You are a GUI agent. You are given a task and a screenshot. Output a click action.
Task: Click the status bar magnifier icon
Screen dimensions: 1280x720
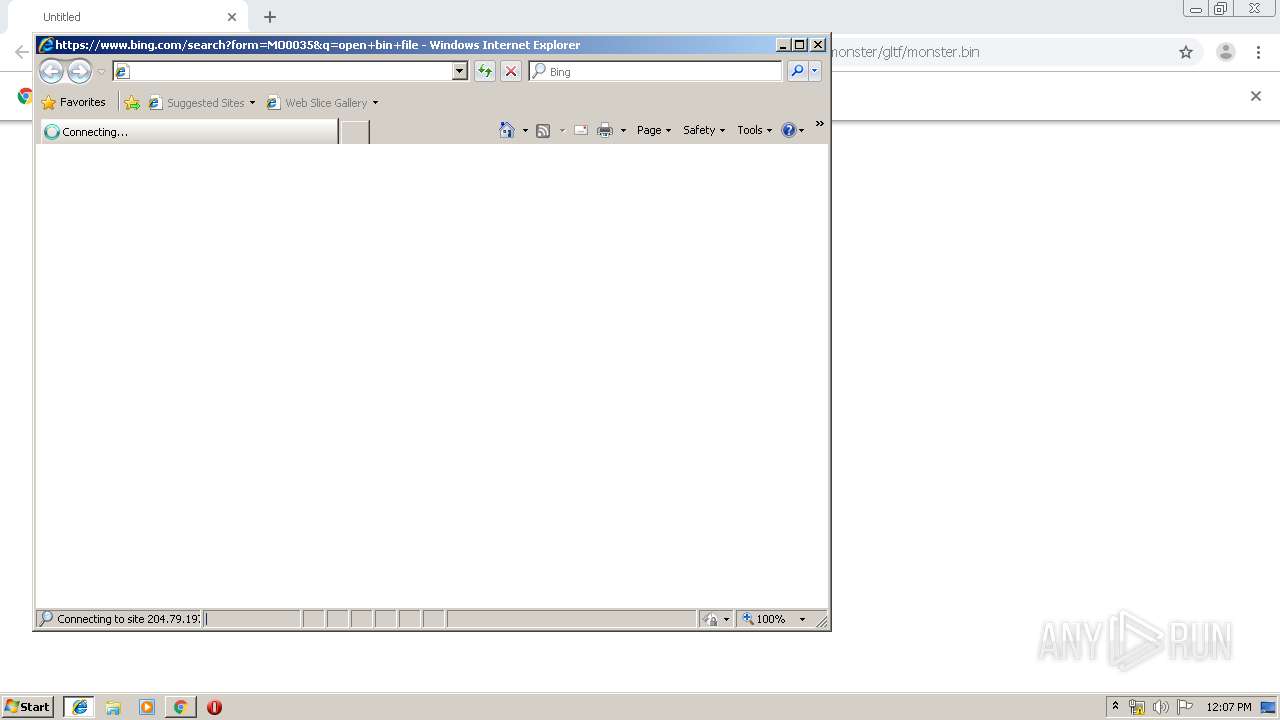pyautogui.click(x=46, y=618)
